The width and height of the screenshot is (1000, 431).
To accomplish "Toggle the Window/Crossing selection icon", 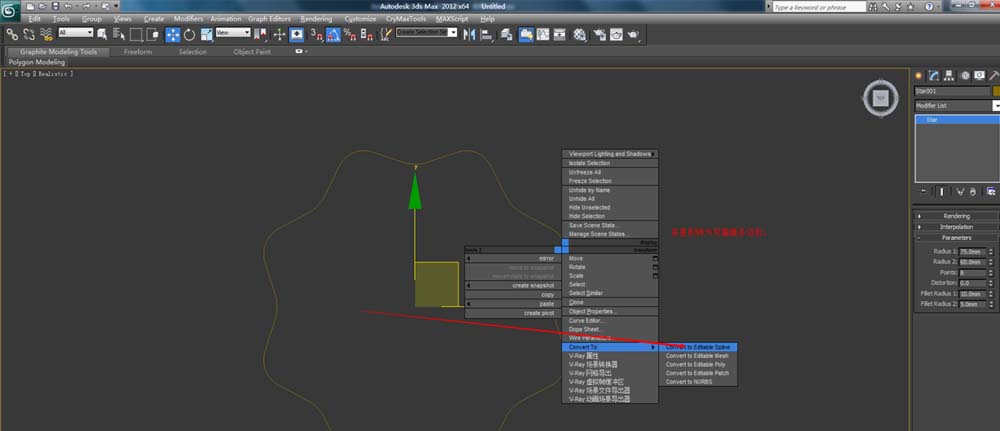I will pos(152,34).
